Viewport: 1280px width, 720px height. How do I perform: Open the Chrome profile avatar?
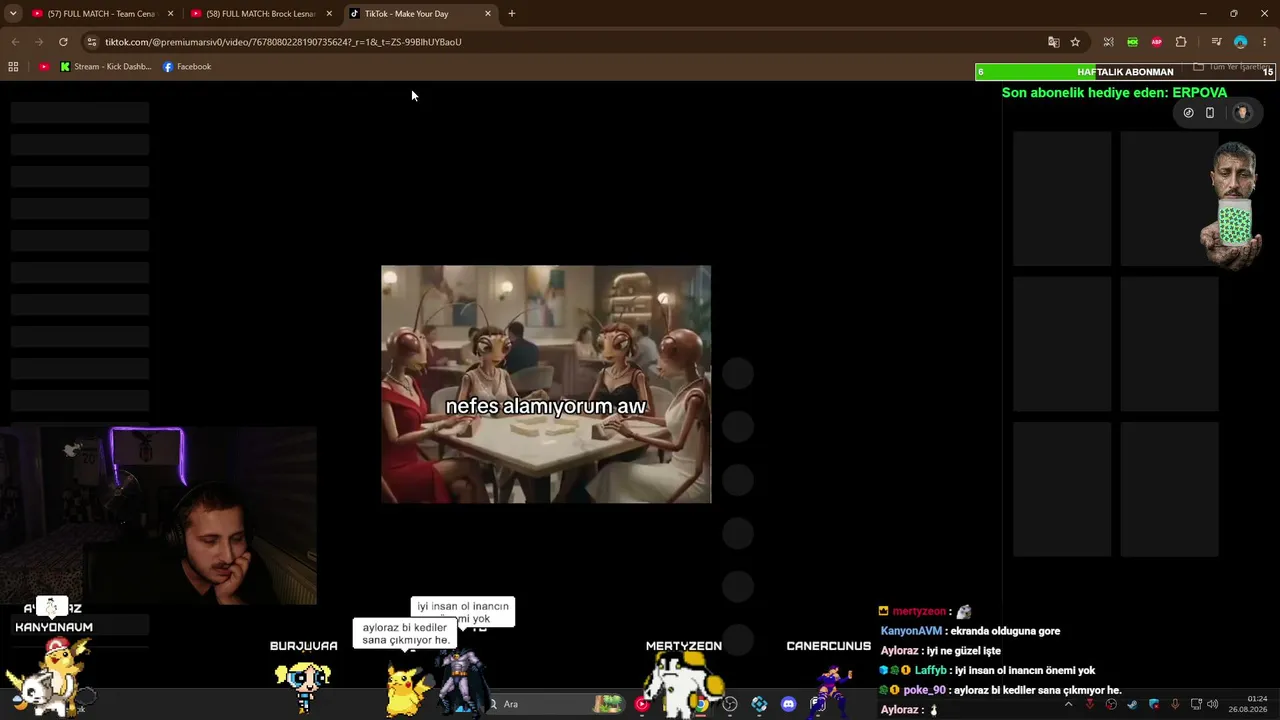1241,42
